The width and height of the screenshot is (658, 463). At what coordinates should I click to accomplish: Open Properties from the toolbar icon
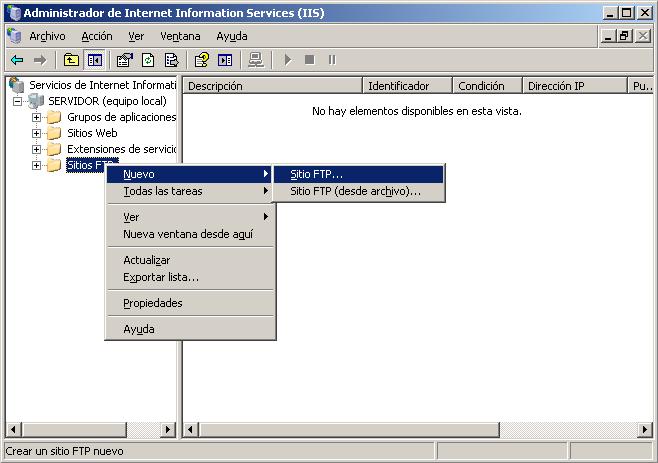click(x=125, y=60)
